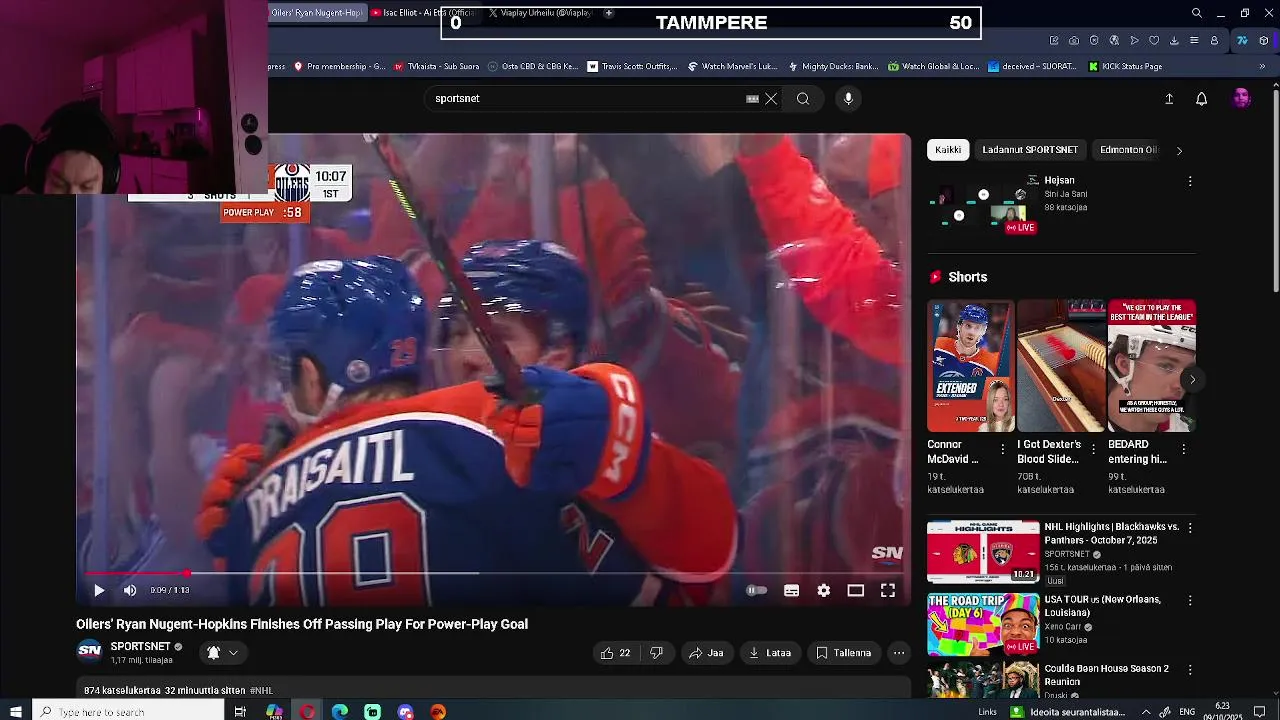This screenshot has height=720, width=1280.
Task: Open Blackhawks vs. Panthers highlights video
Action: click(x=983, y=551)
